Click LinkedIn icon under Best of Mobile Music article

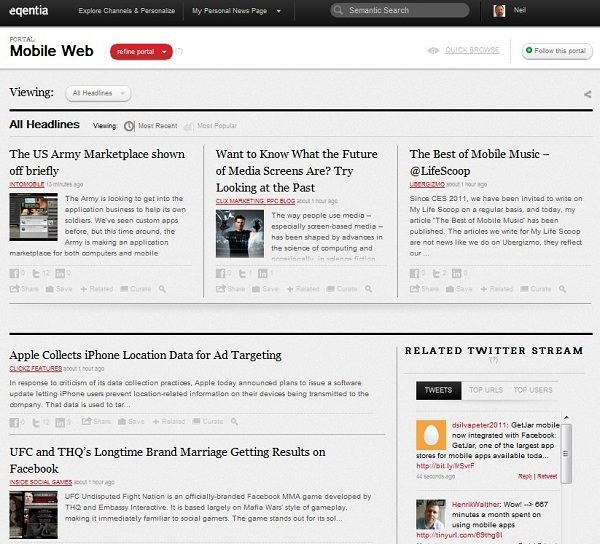click(x=457, y=273)
